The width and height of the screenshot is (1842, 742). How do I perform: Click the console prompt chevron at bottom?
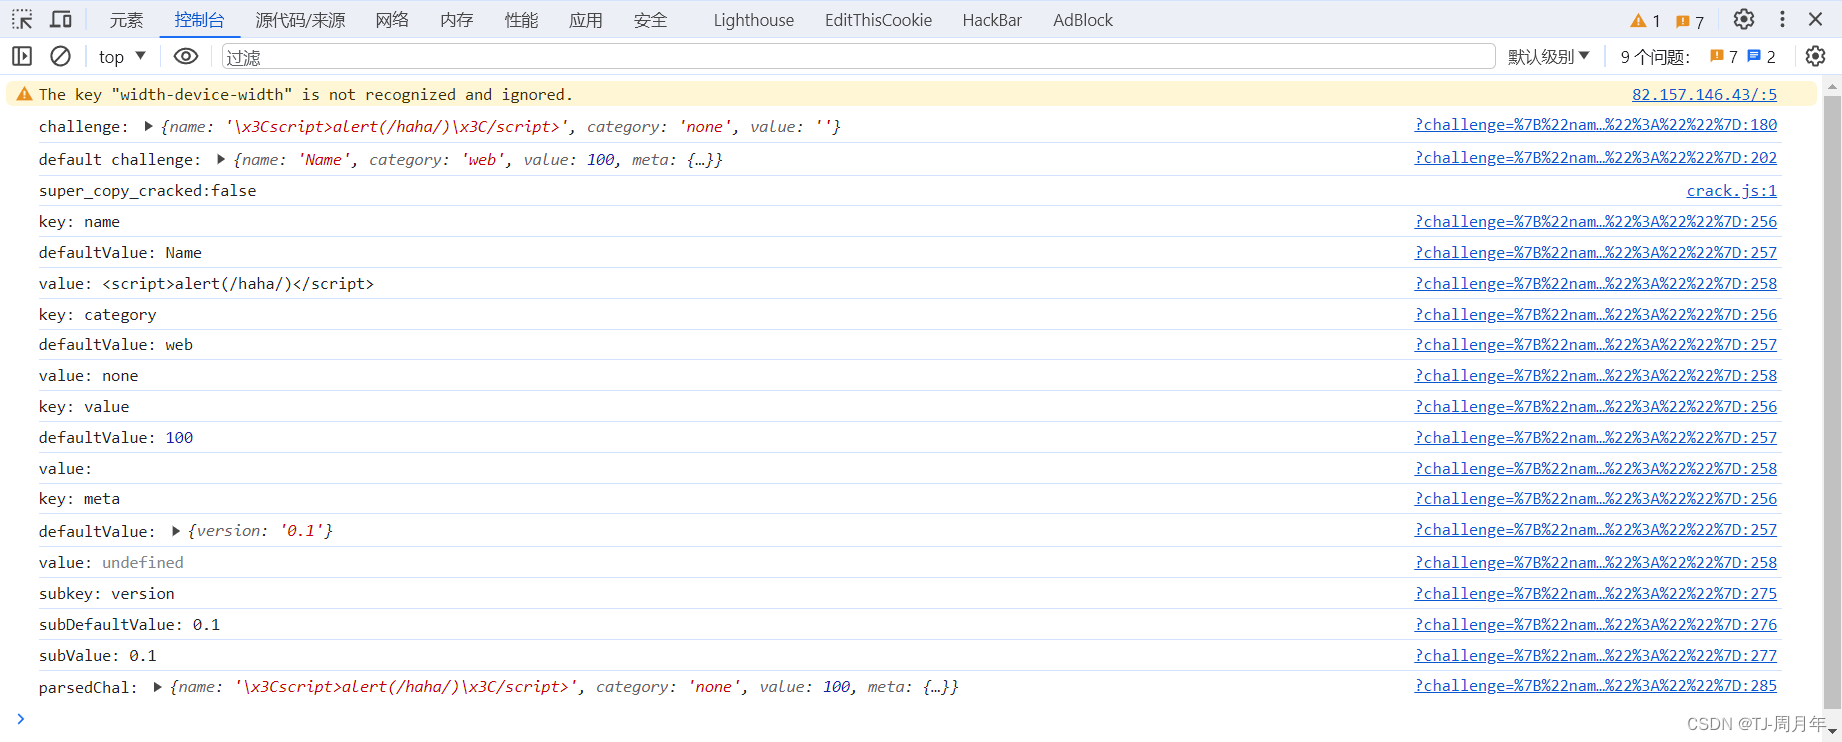click(20, 719)
